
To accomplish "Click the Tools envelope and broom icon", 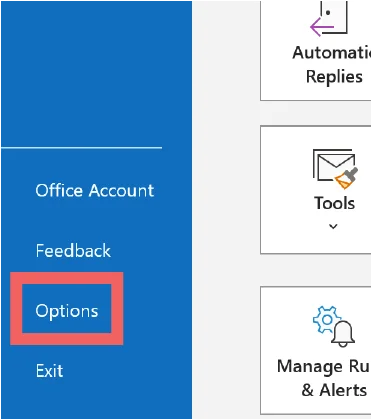I will click(x=335, y=169).
